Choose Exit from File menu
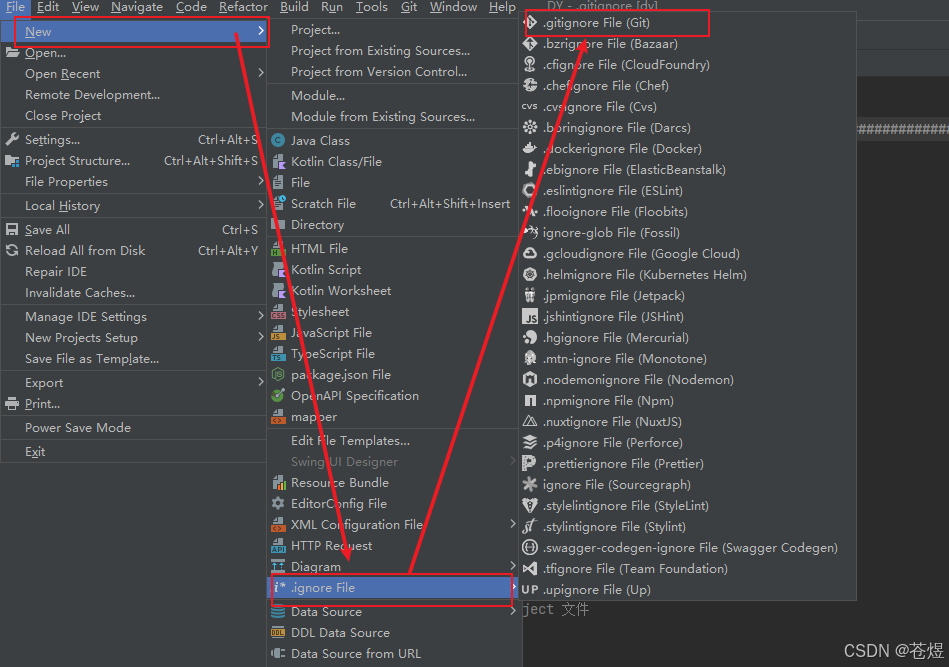This screenshot has height=667, width=949. click(x=133, y=452)
